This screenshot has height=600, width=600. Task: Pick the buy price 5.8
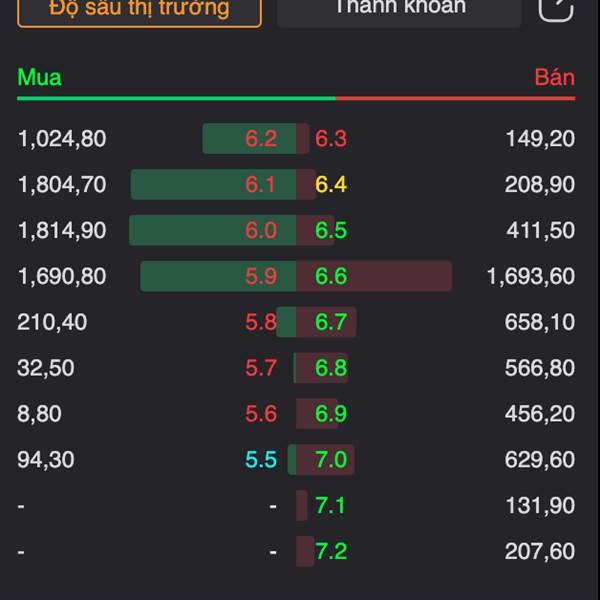(x=261, y=322)
